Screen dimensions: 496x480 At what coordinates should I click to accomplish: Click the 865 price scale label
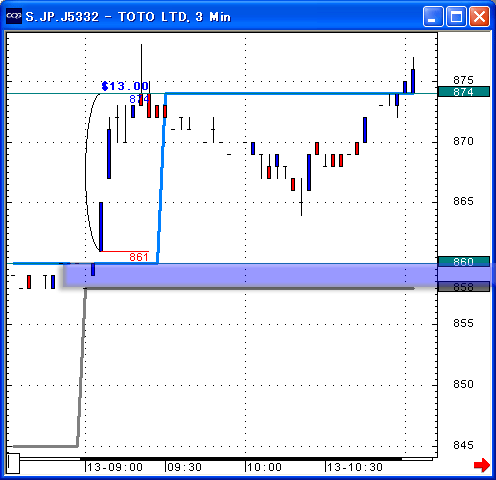[x=463, y=201]
